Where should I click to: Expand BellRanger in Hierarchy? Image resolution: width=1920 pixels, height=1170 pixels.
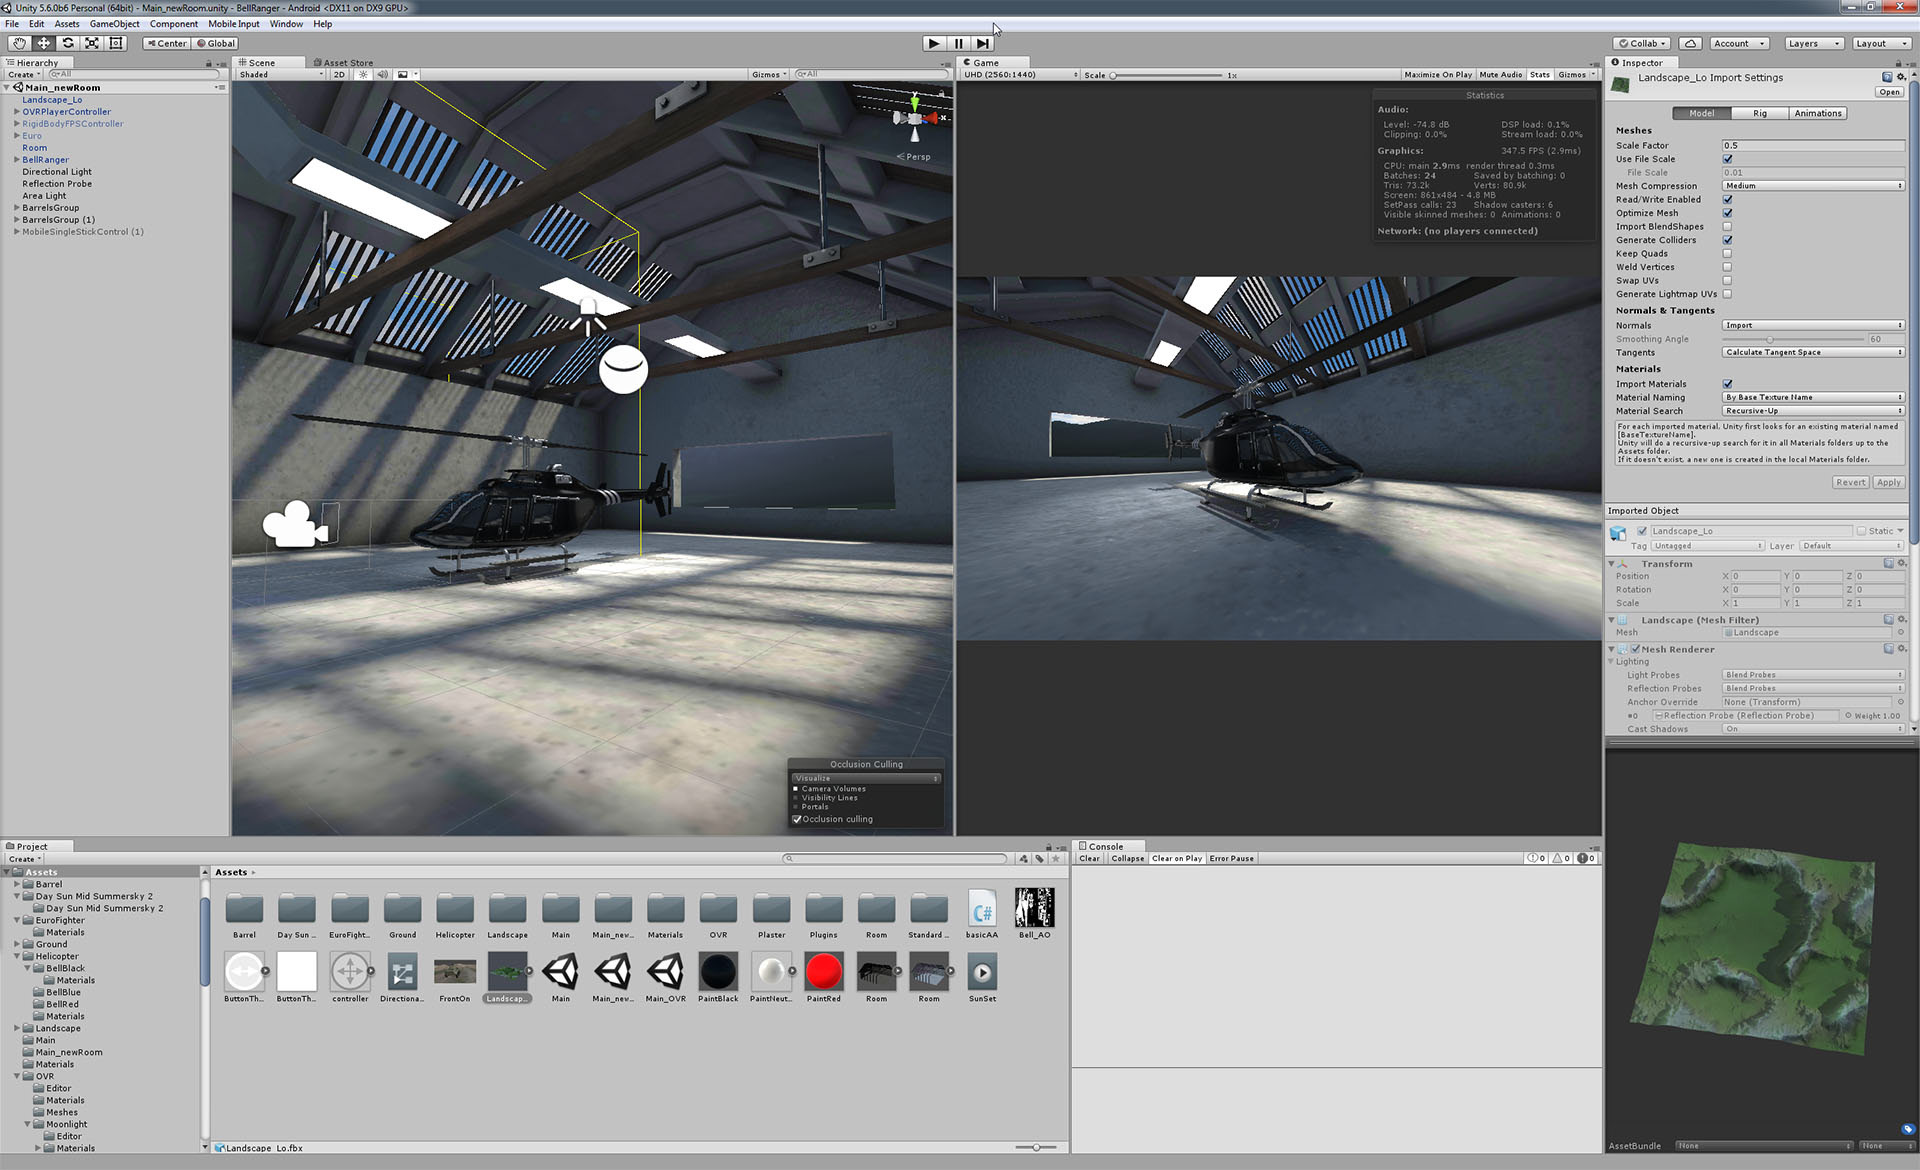point(16,160)
